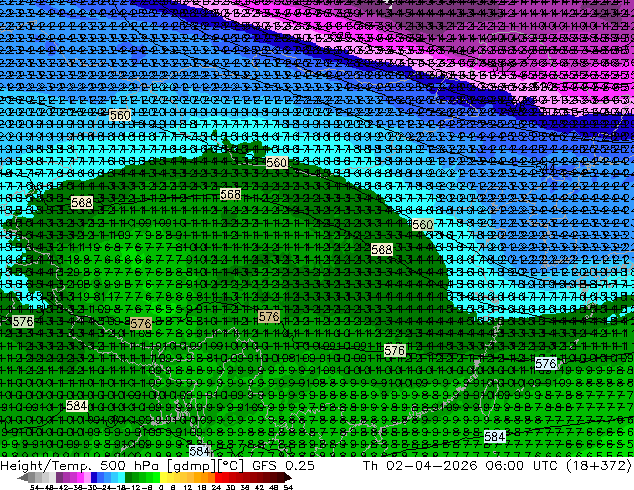Click the "Height/Temp." title text
Screen dimensions: 634x490
[45, 466]
